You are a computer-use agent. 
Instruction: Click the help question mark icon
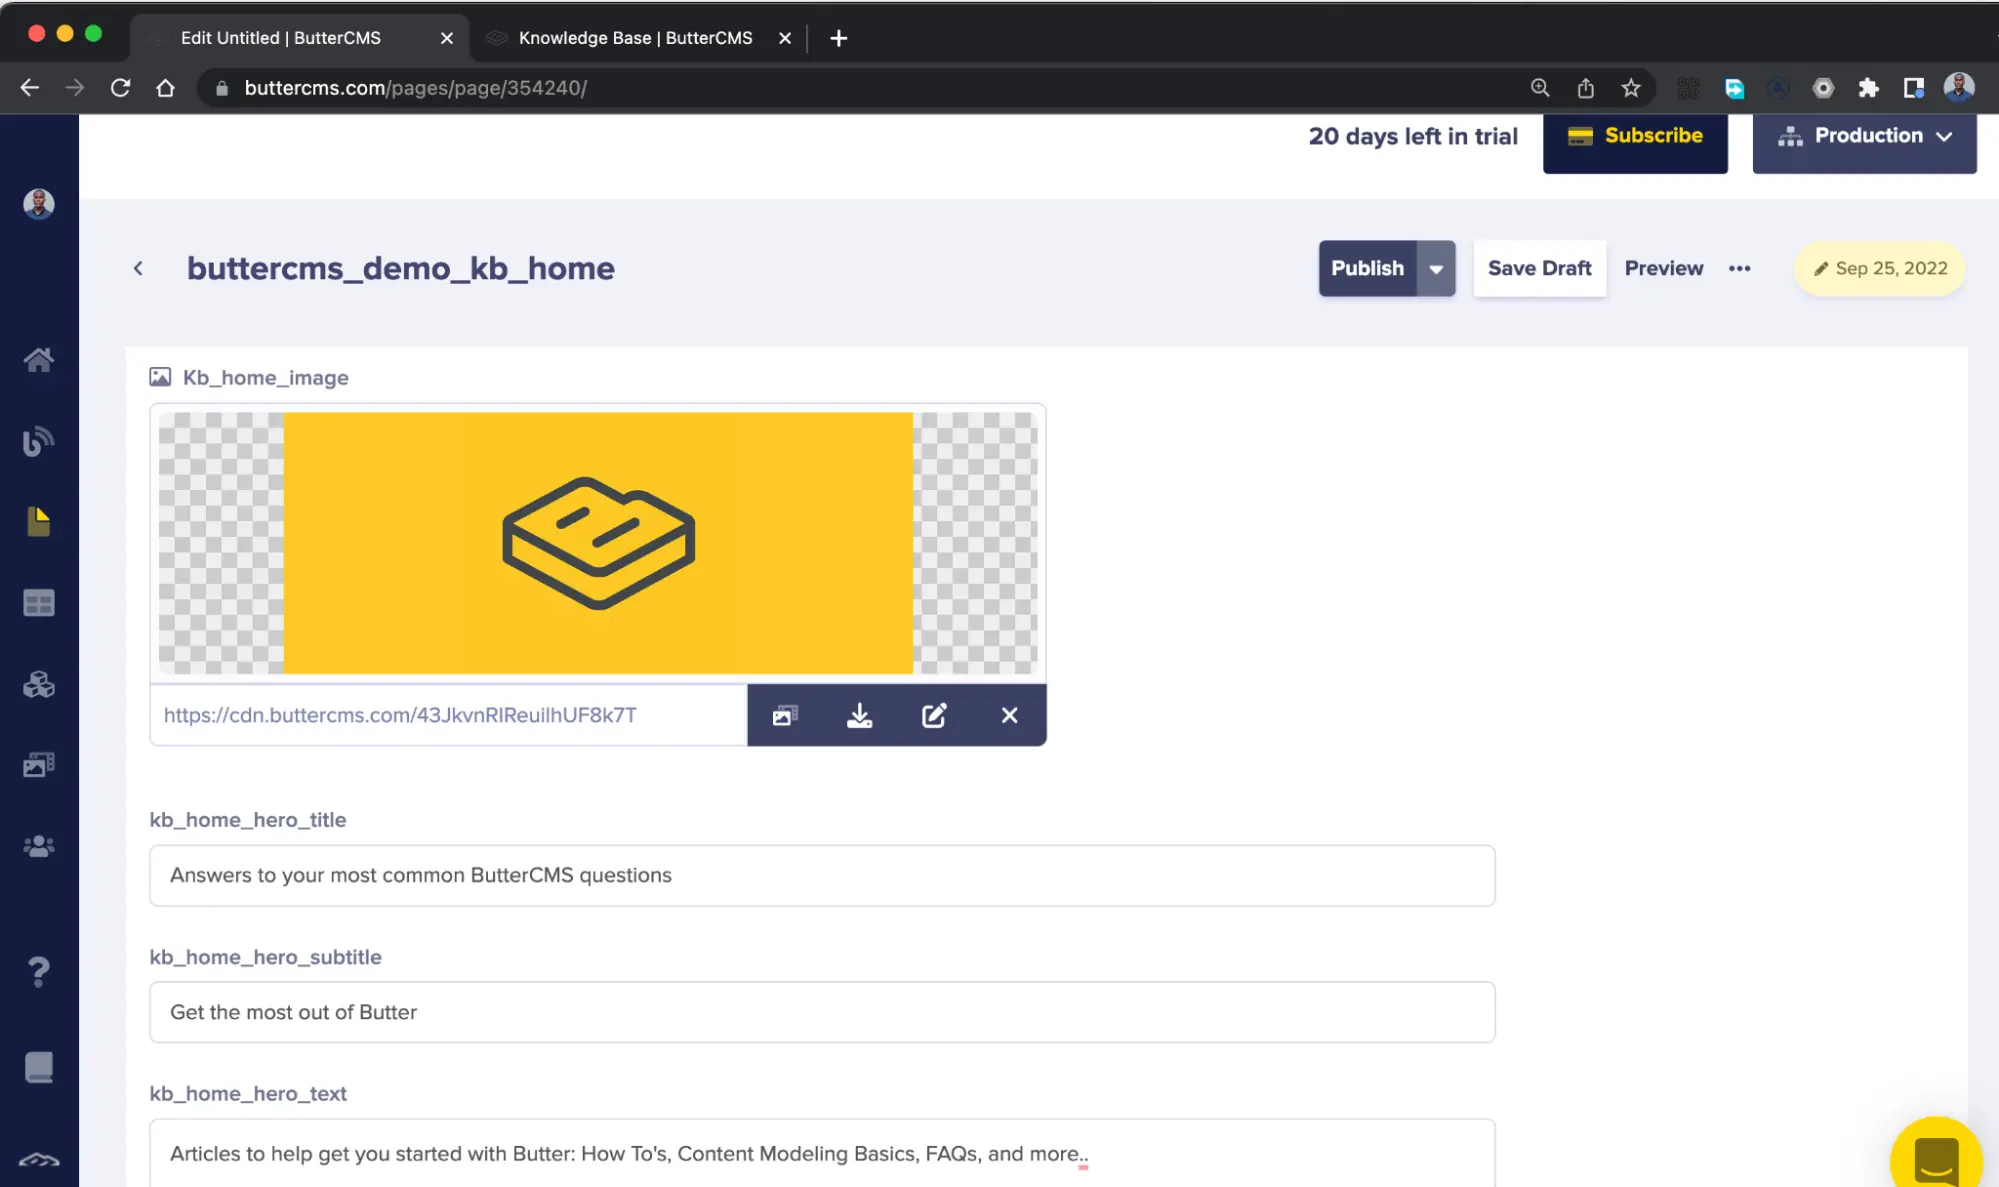pos(38,971)
